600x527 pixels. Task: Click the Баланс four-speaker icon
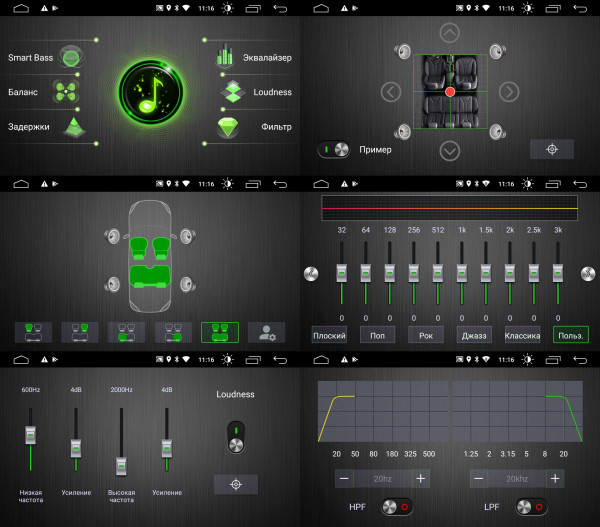tap(66, 92)
